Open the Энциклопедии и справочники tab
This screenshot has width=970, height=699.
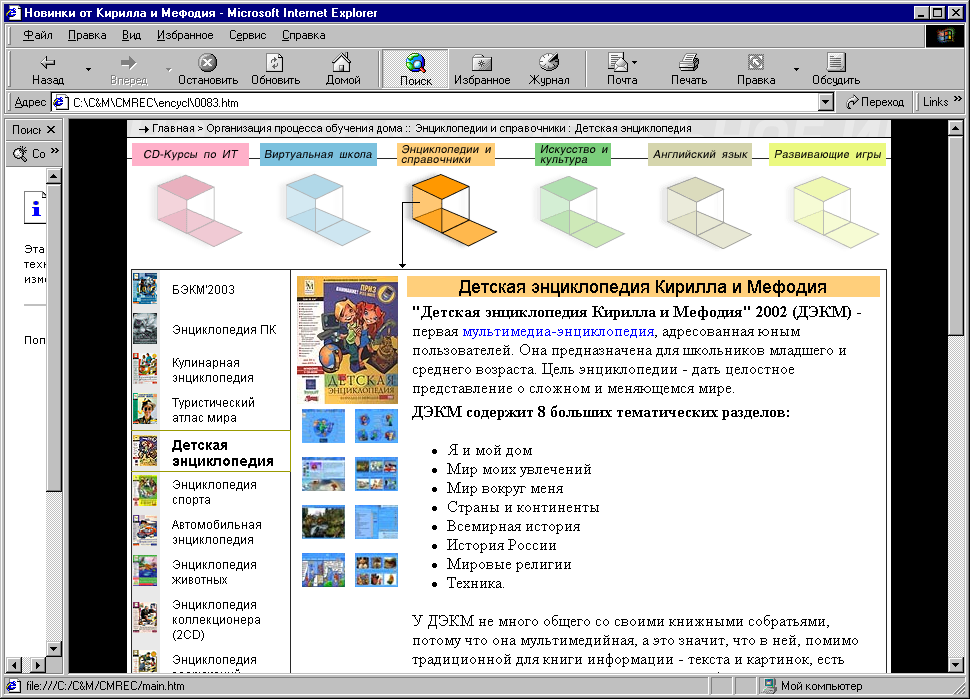[445, 155]
